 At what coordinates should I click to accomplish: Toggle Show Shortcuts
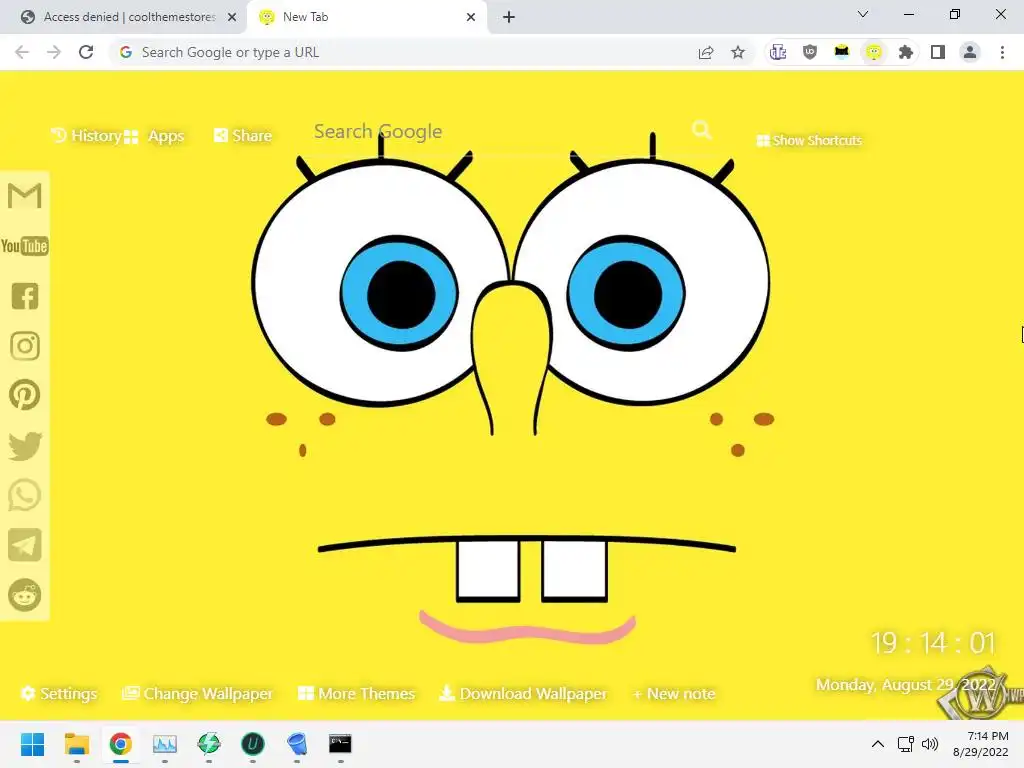[x=809, y=140]
